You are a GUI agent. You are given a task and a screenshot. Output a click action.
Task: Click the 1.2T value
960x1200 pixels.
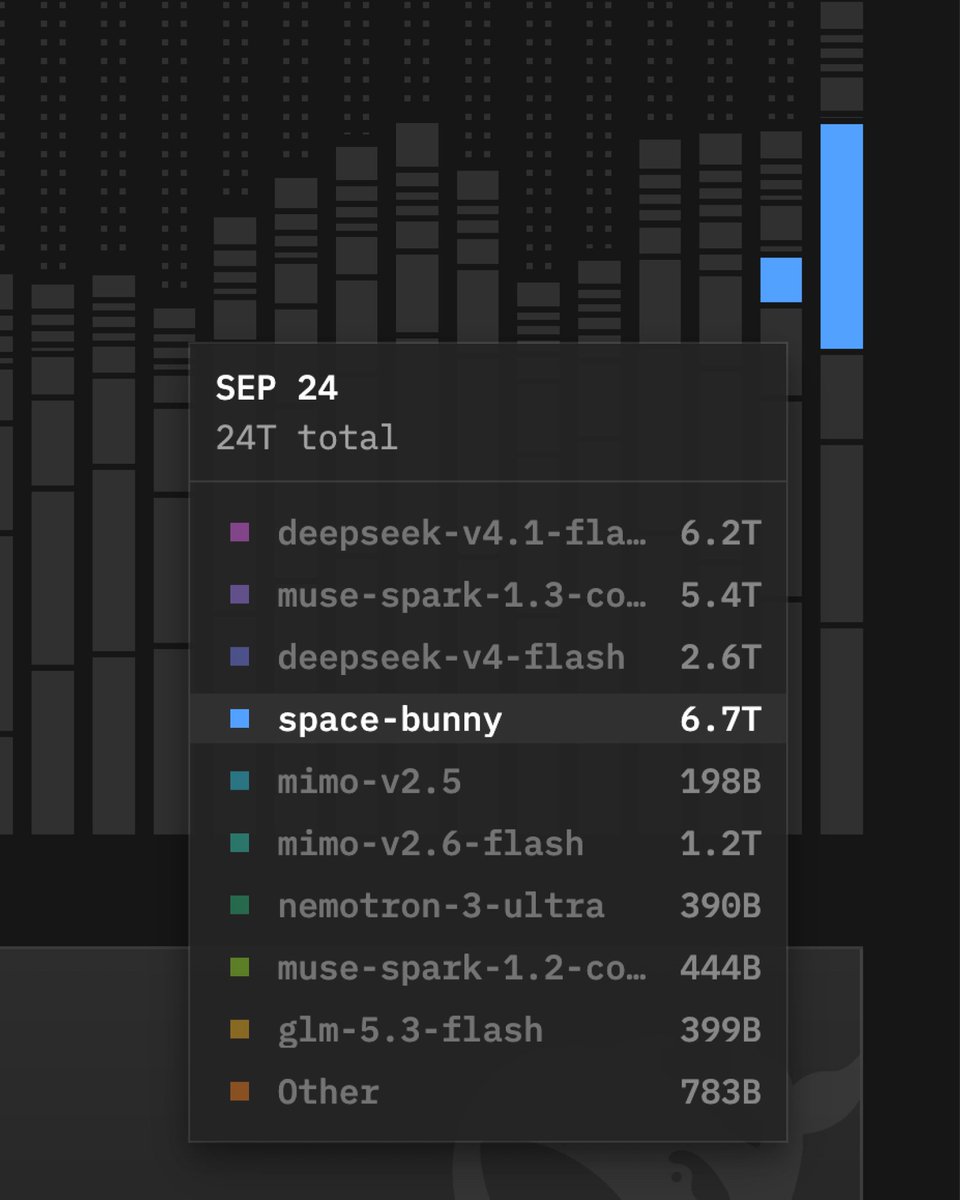coord(720,843)
